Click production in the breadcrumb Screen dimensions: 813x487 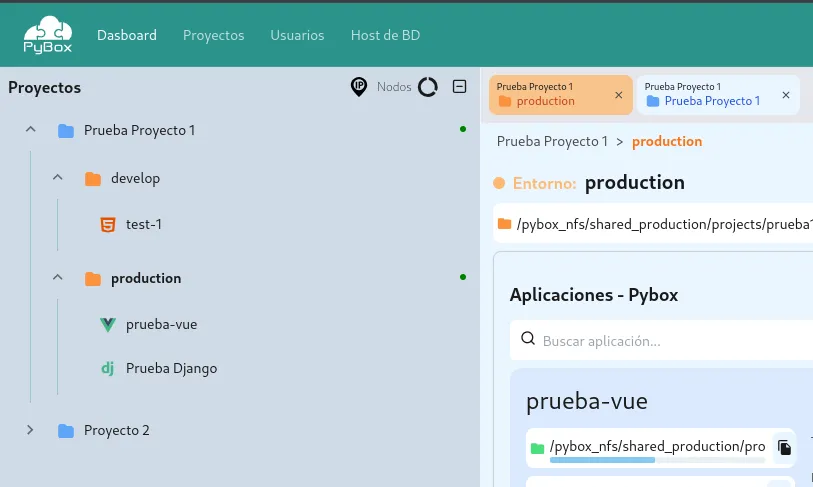pos(667,141)
